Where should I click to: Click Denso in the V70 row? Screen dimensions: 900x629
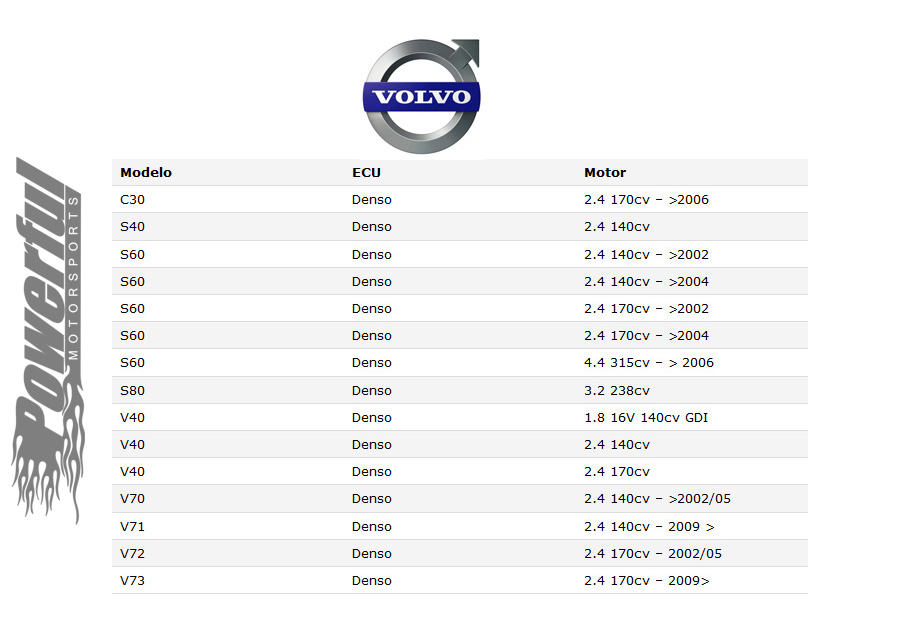pyautogui.click(x=371, y=499)
